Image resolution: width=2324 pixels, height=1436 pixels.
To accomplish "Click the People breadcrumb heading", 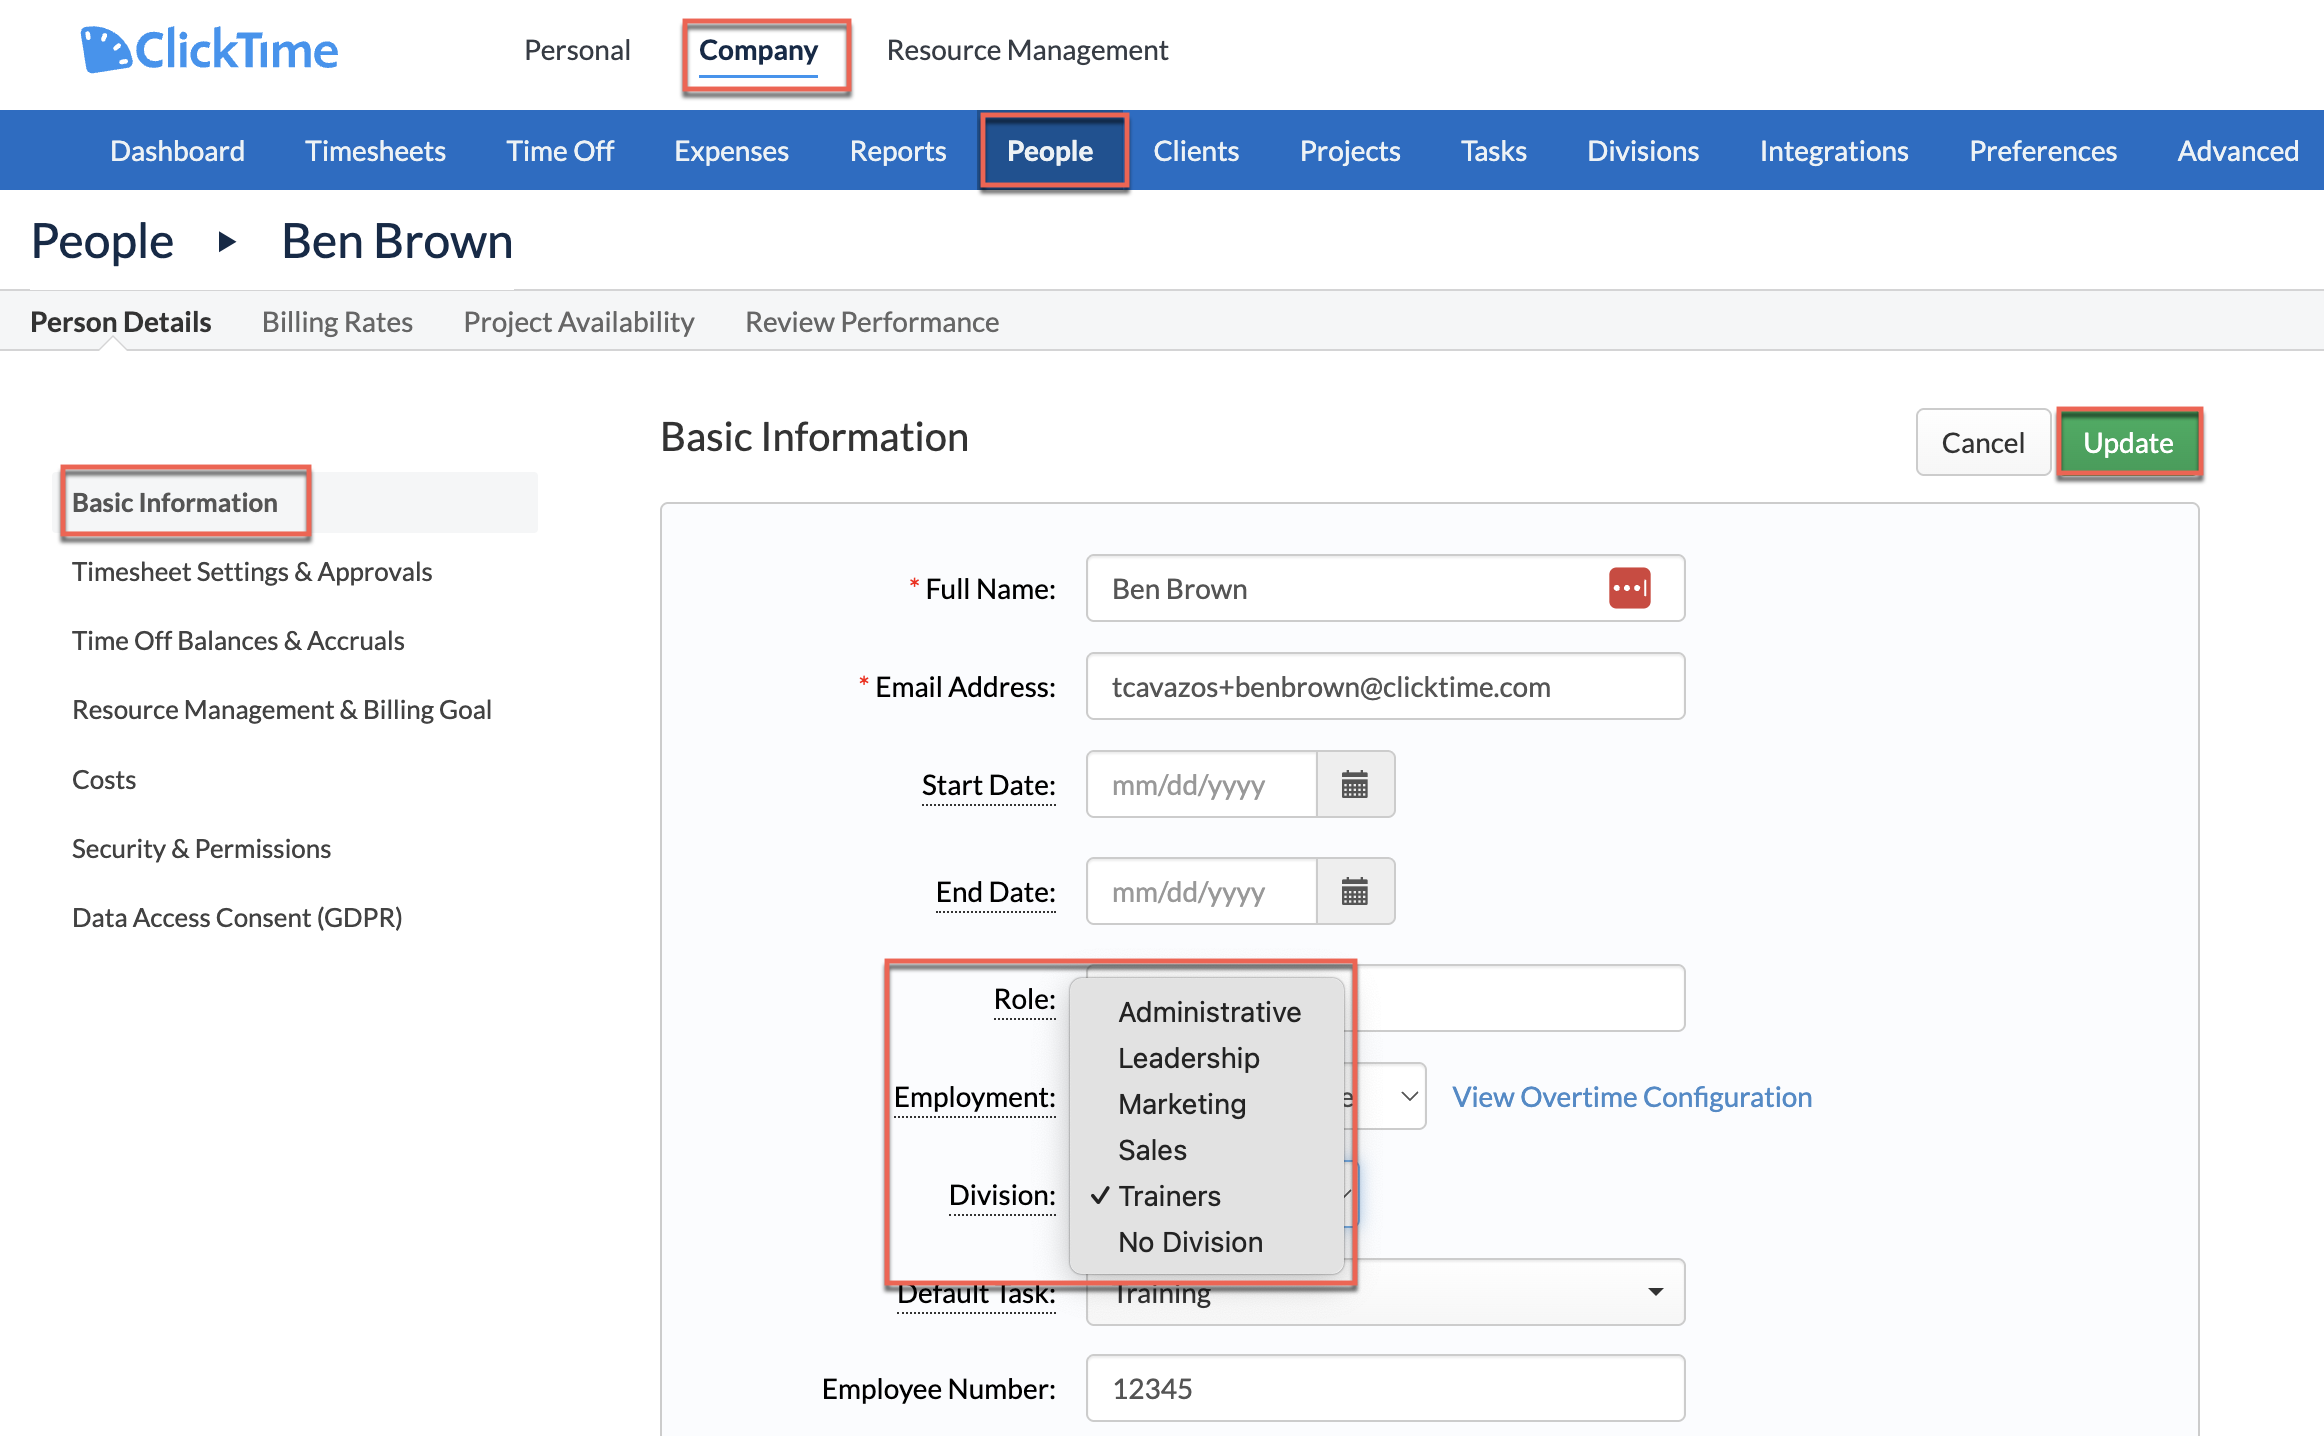I will [x=102, y=242].
